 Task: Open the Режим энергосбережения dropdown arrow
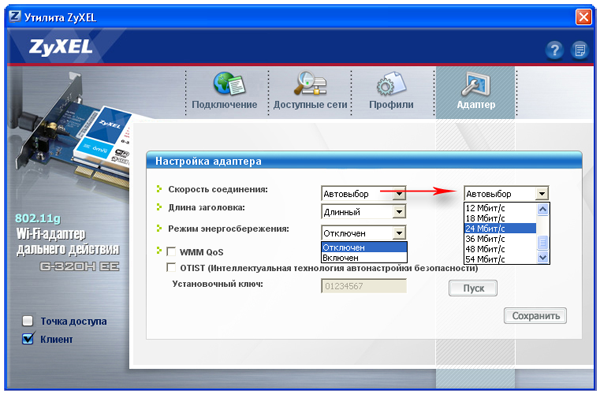pos(399,233)
